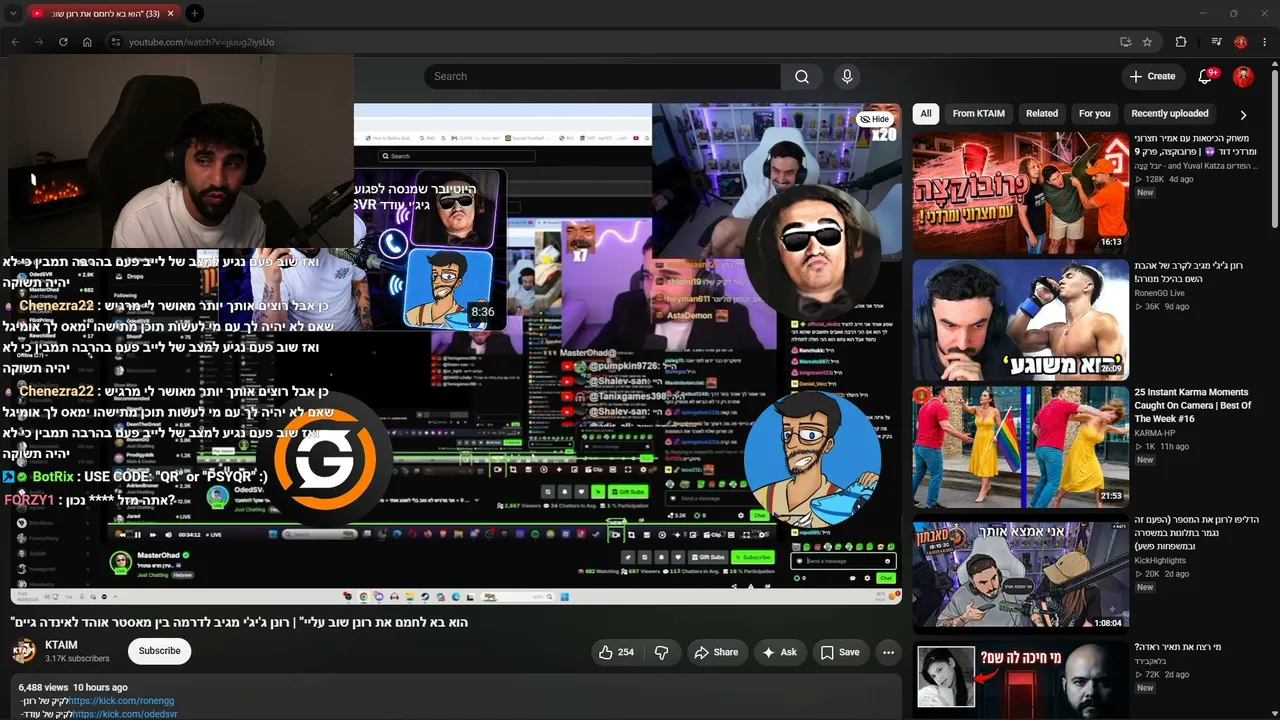1280x720 pixels.
Task: Open the browser home page
Action: click(x=87, y=42)
